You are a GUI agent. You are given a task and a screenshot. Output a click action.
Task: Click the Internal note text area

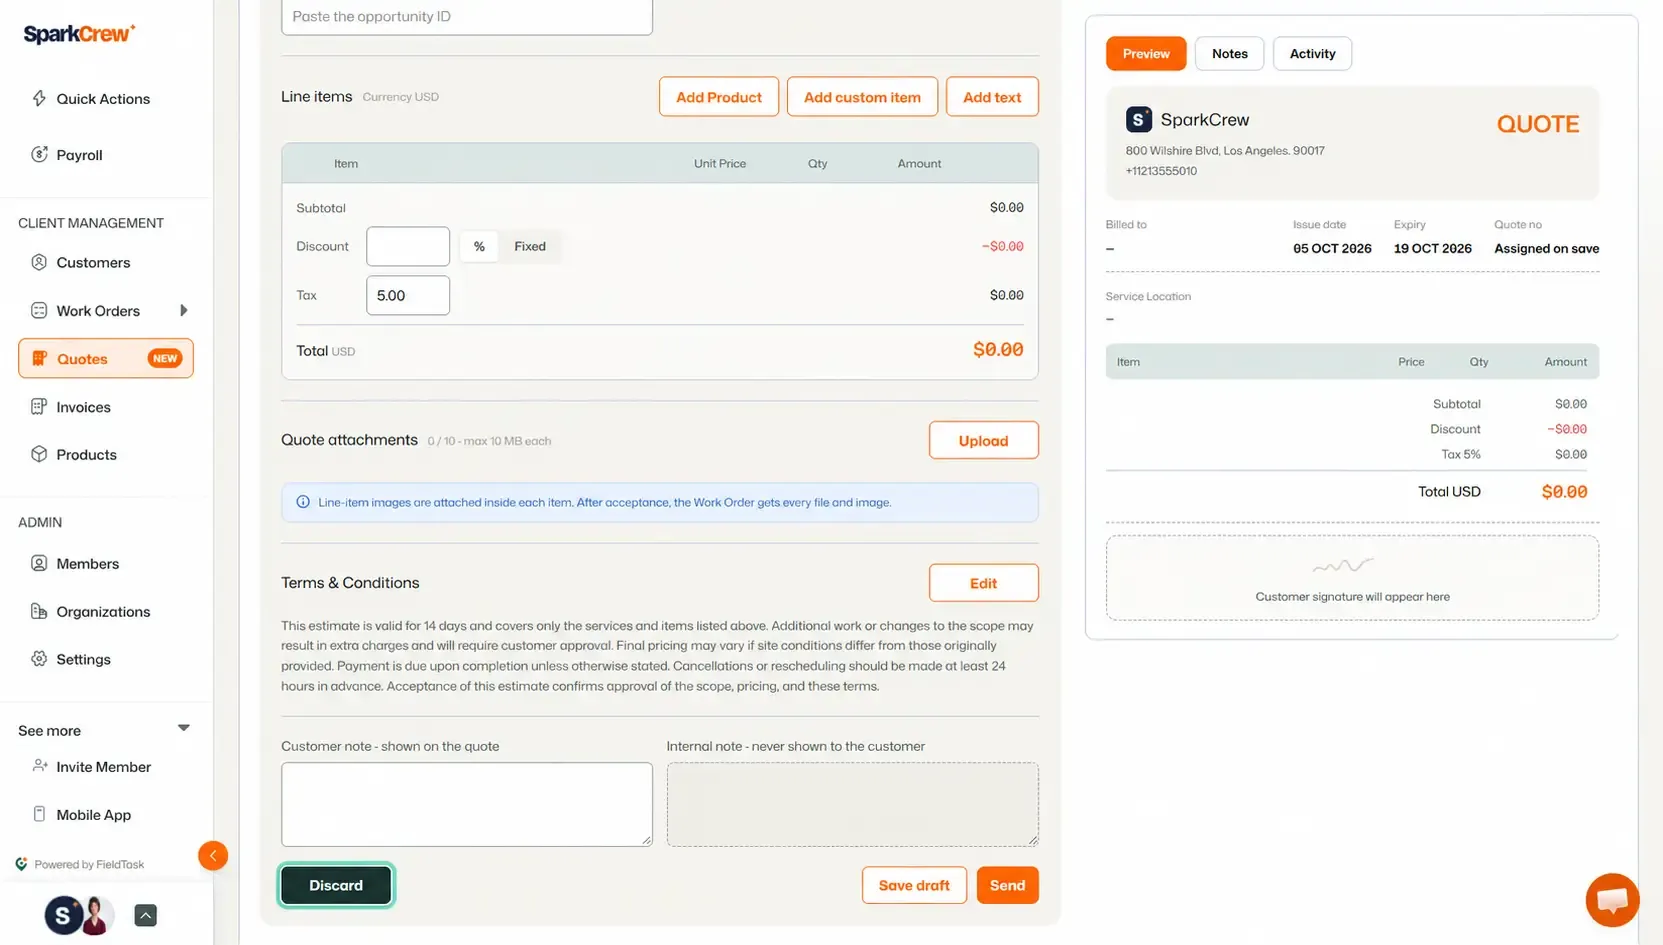[853, 804]
